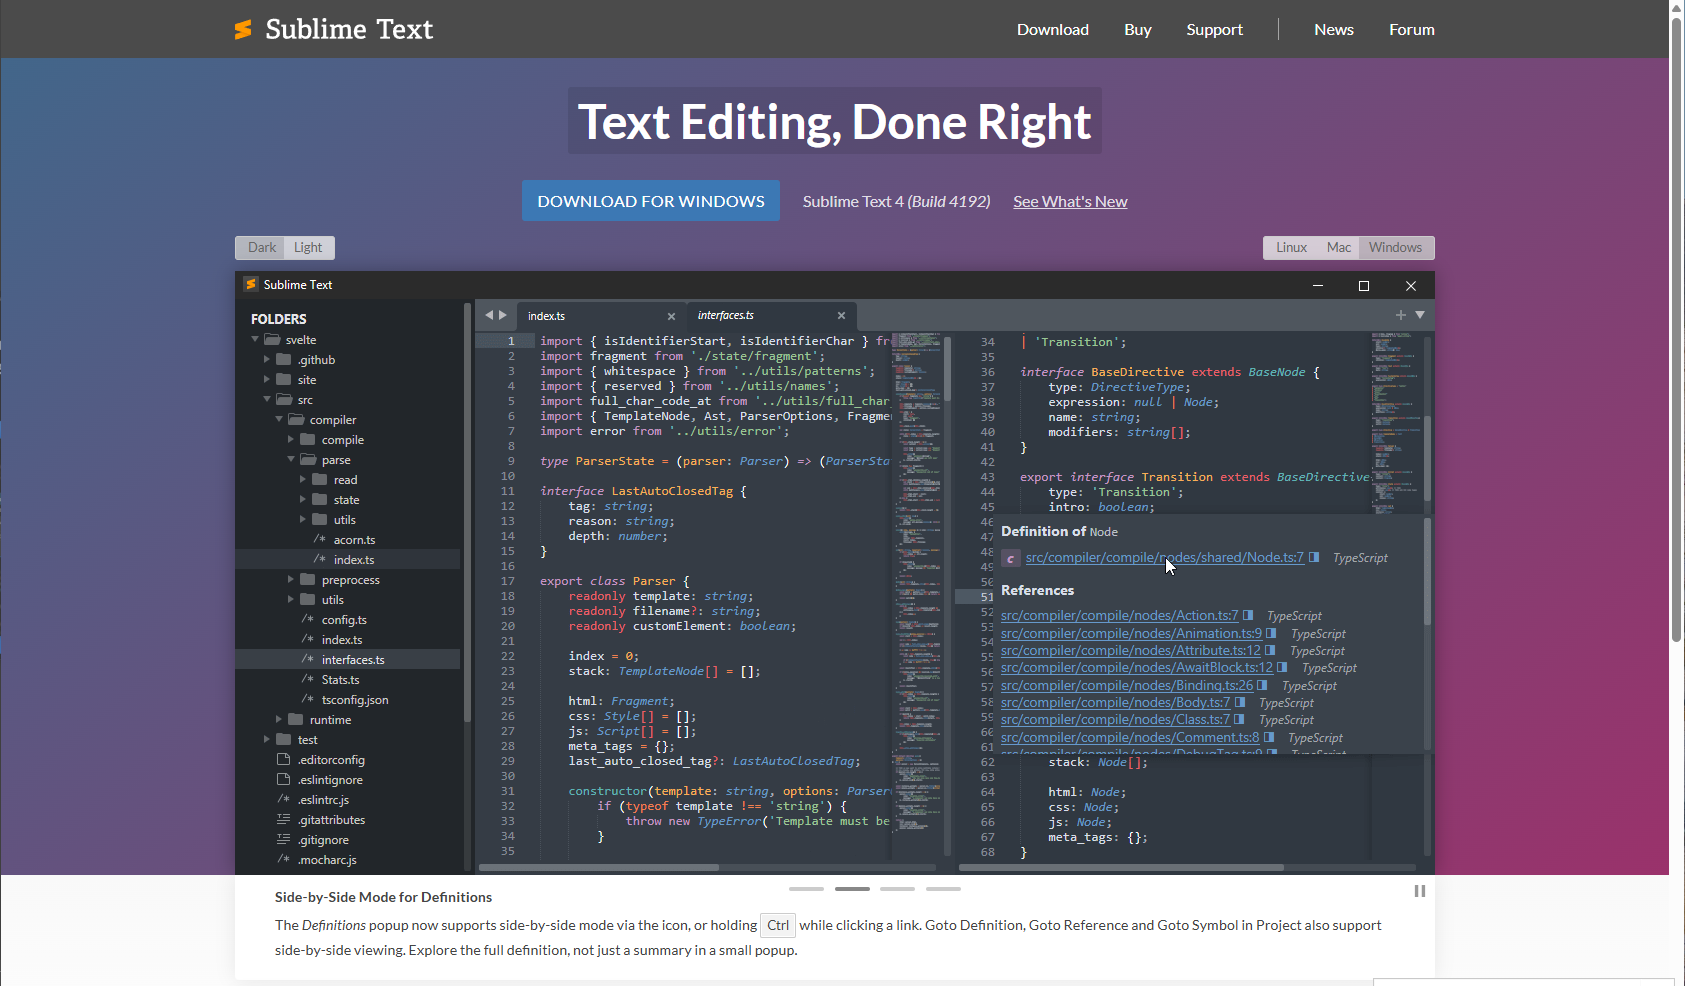Click side-by-side icon next to Action.ts:7
This screenshot has width=1685, height=986.
1248,615
